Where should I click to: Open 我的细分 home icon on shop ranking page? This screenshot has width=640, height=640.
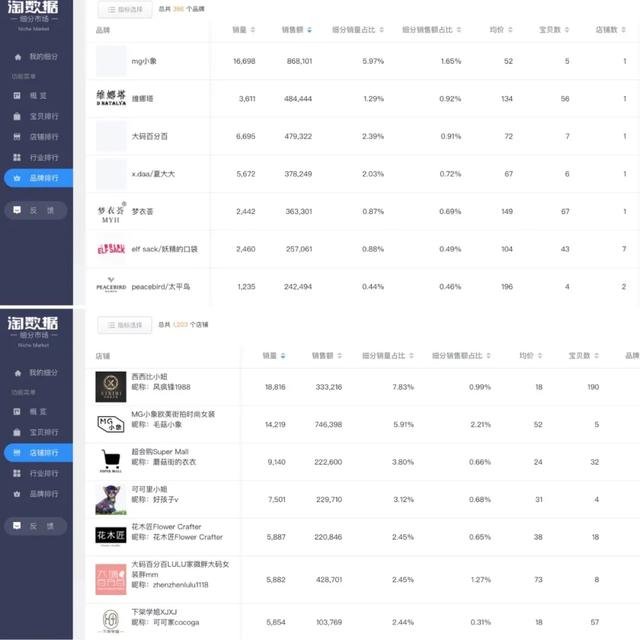click(x=18, y=373)
